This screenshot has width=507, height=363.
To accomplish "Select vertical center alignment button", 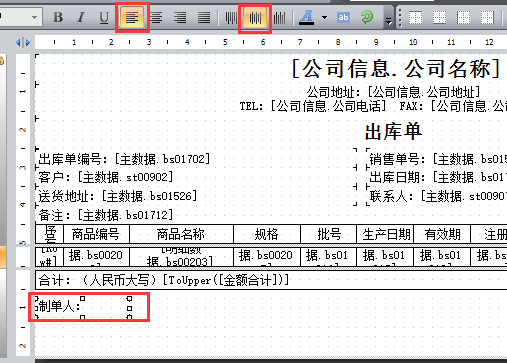I will (x=255, y=18).
